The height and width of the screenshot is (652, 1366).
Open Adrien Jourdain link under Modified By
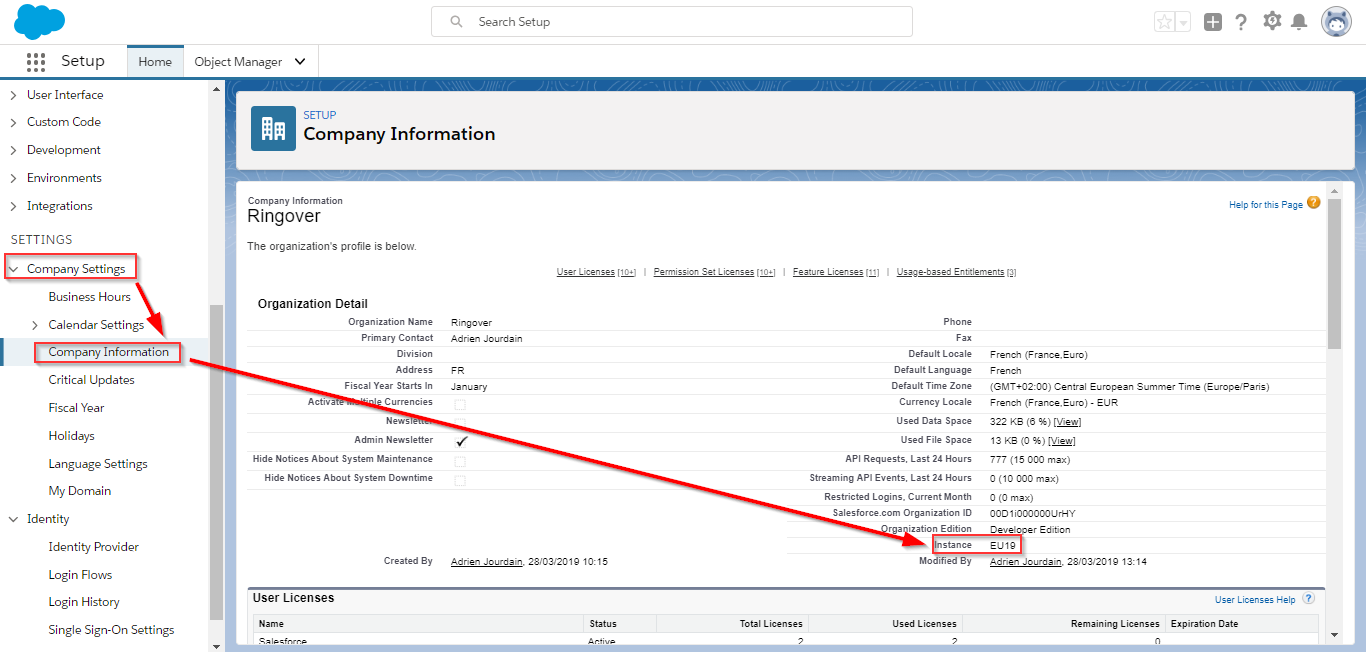click(x=1026, y=562)
